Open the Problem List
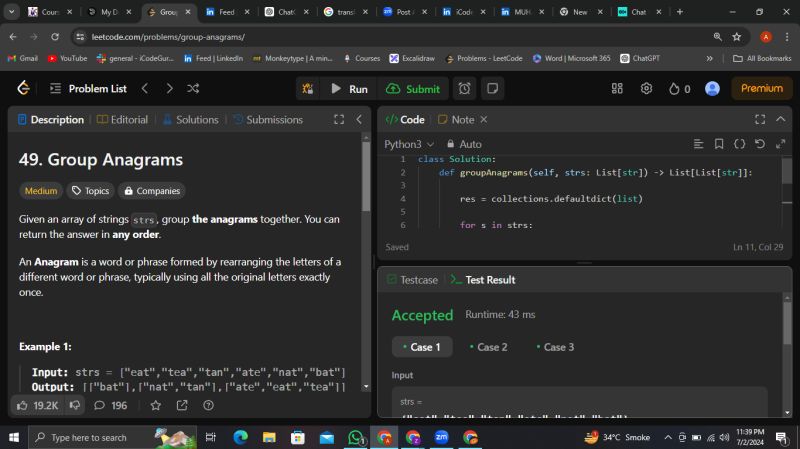The image size is (800, 449). tap(88, 89)
